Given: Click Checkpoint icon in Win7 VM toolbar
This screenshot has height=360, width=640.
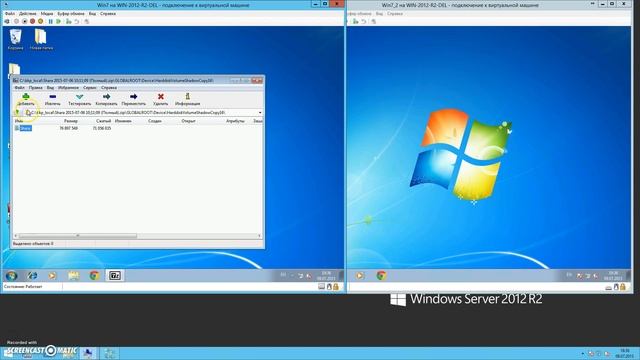Looking at the screenshot, I should 69,21.
